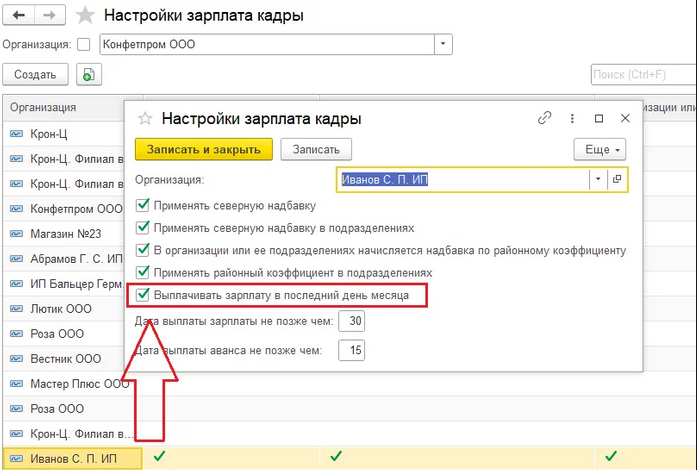The image size is (697, 470).
Task: Expand the Конфетпром ООО organization dropdown
Action: 443,44
